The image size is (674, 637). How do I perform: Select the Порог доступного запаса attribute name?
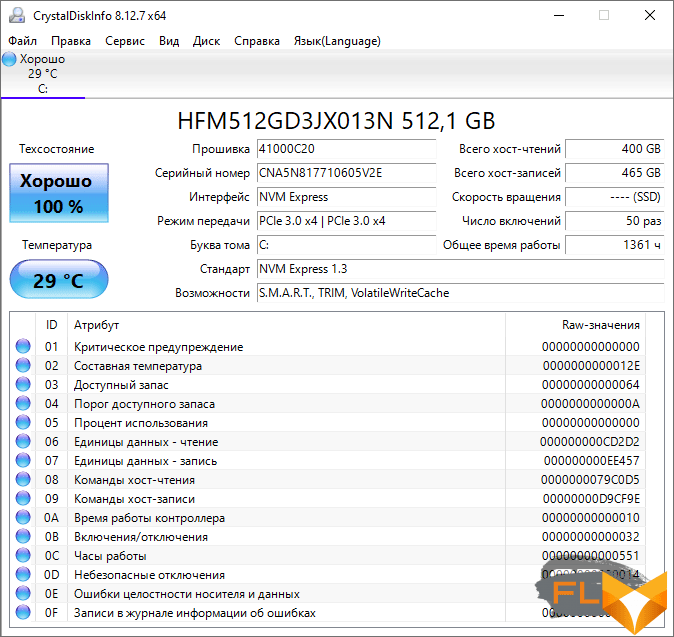[144, 404]
